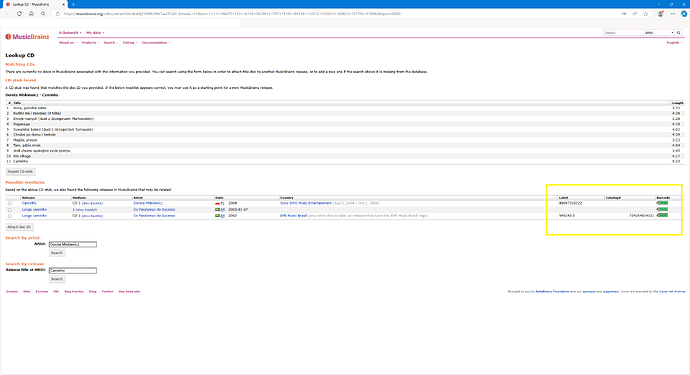Reload the page with the refresh icon
Screen dimensions: 690x375
[19, 14]
